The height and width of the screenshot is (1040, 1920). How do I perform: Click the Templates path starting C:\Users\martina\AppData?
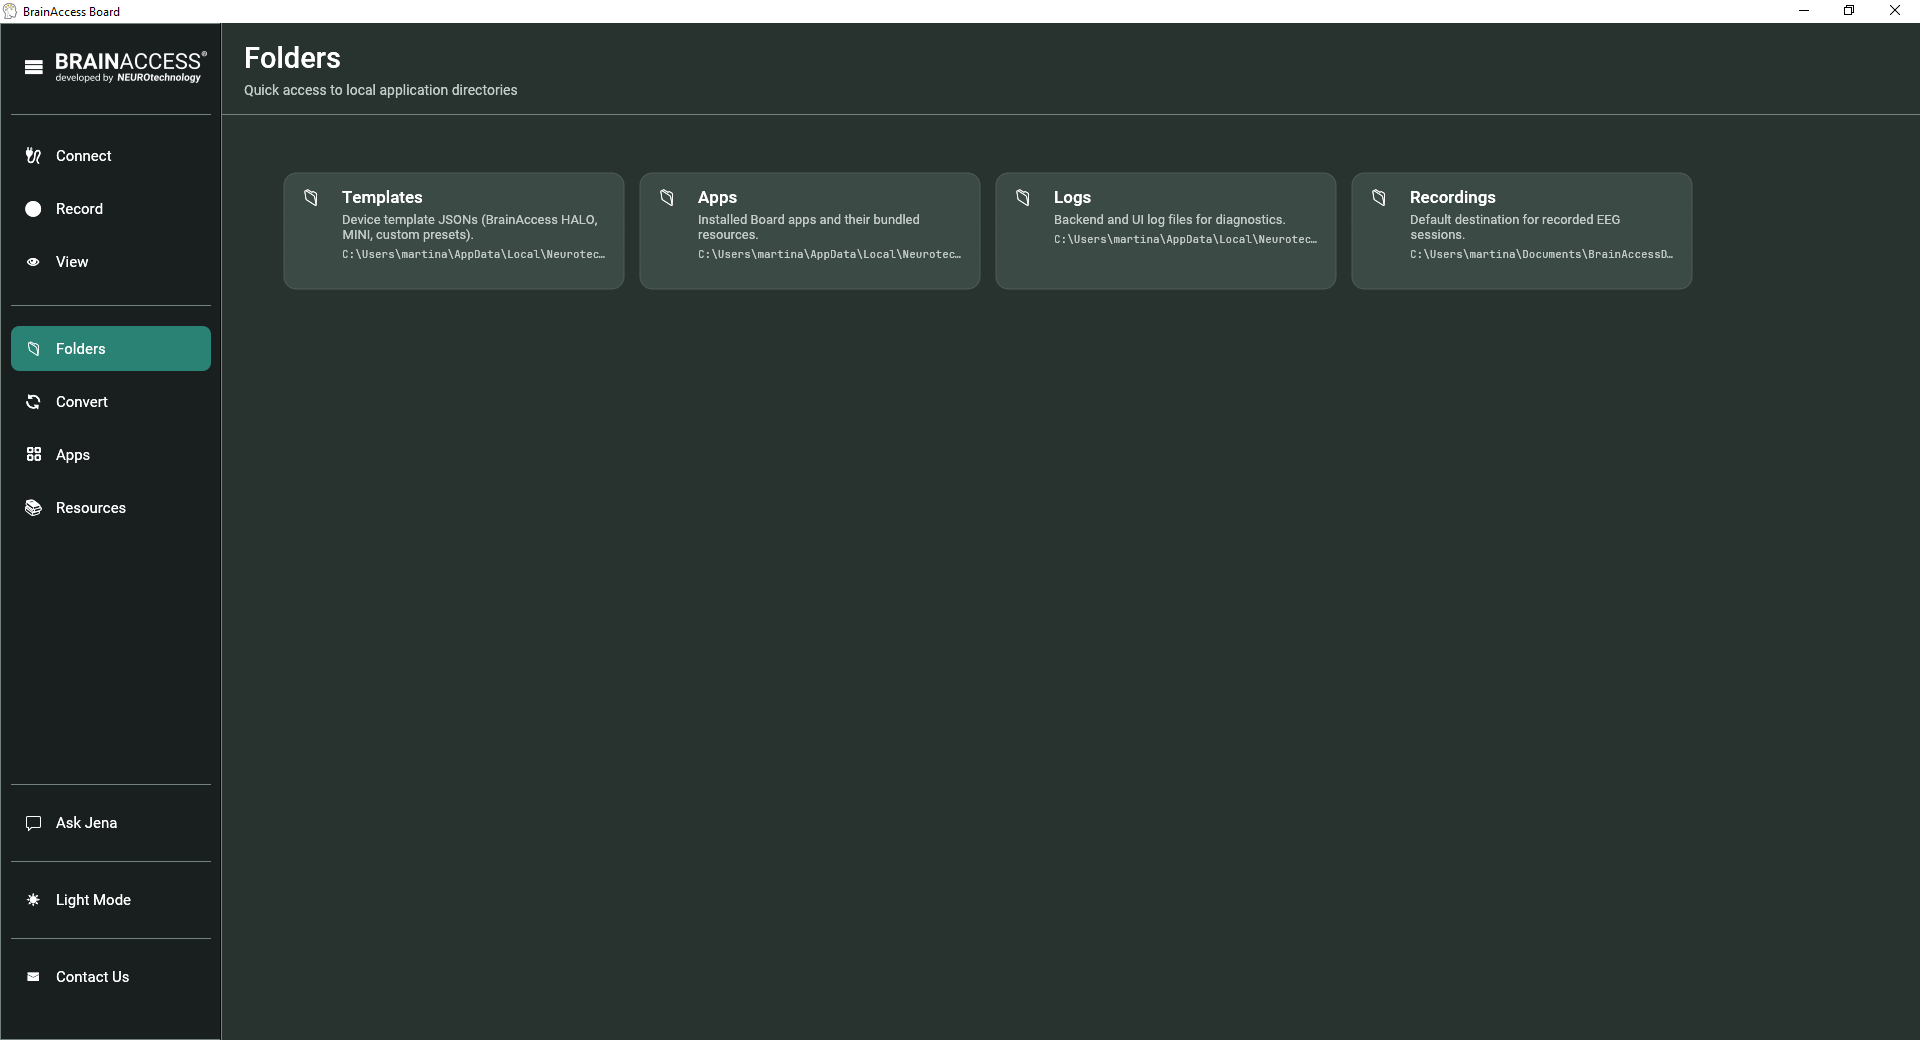[473, 255]
